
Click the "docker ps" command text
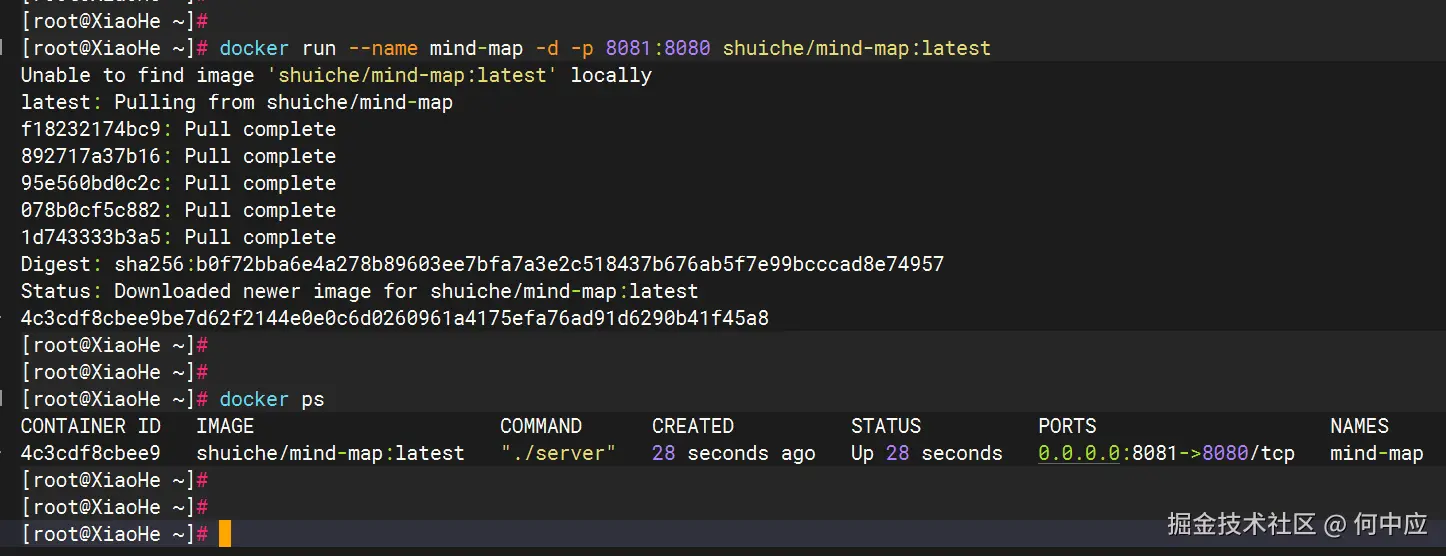272,400
